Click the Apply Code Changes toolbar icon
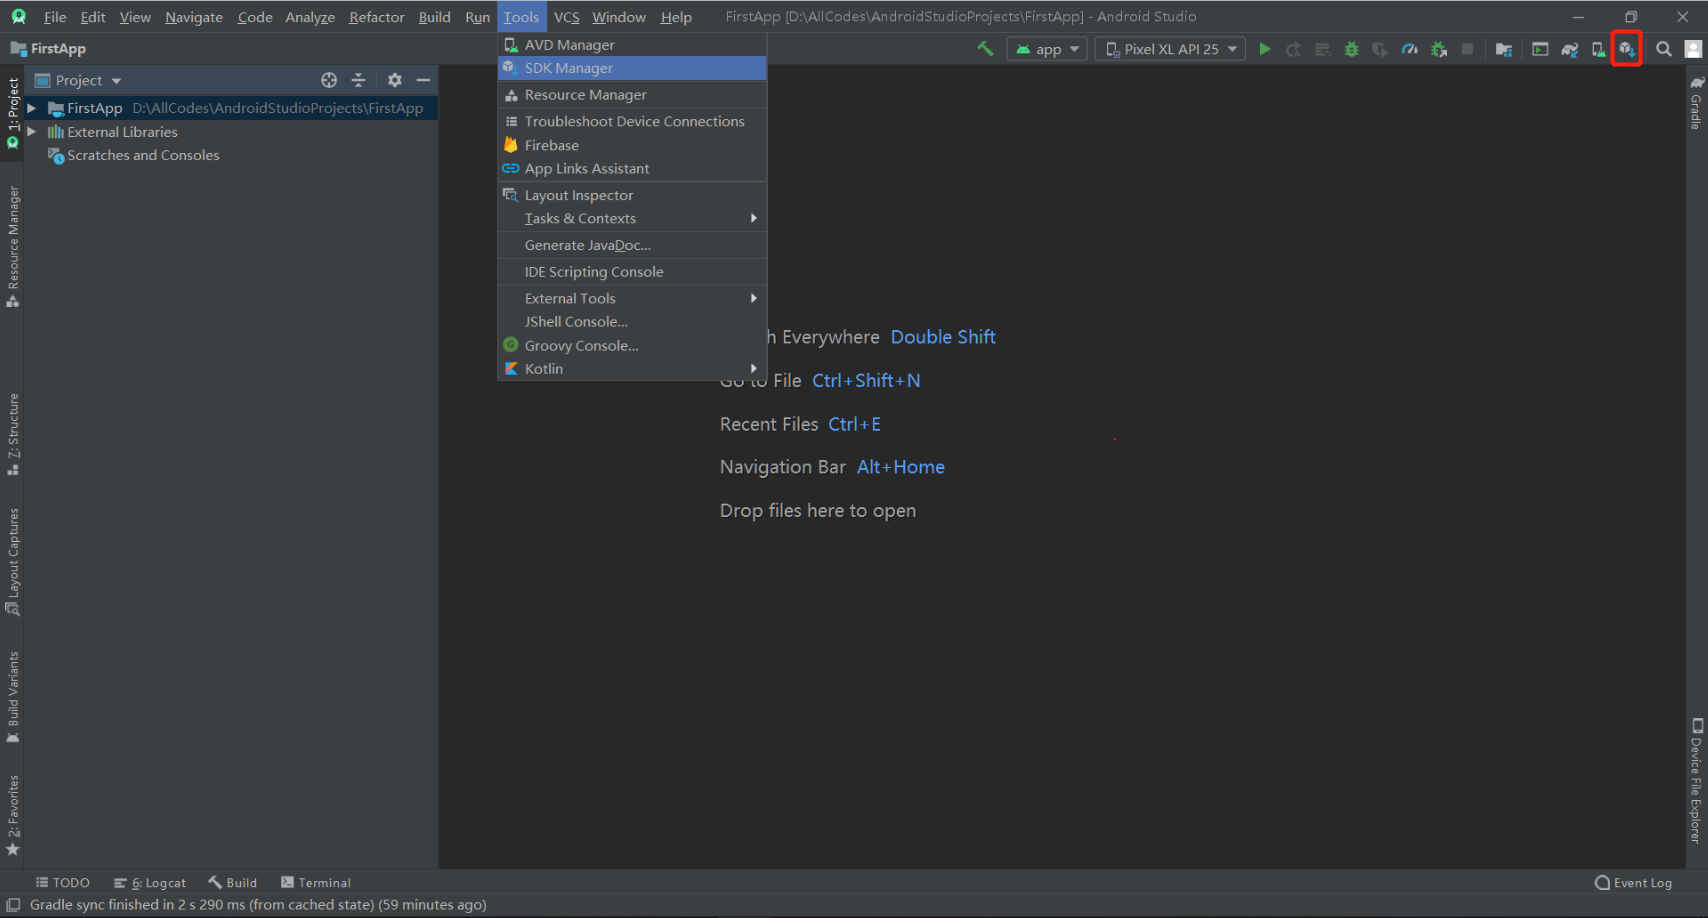 (x=1322, y=49)
